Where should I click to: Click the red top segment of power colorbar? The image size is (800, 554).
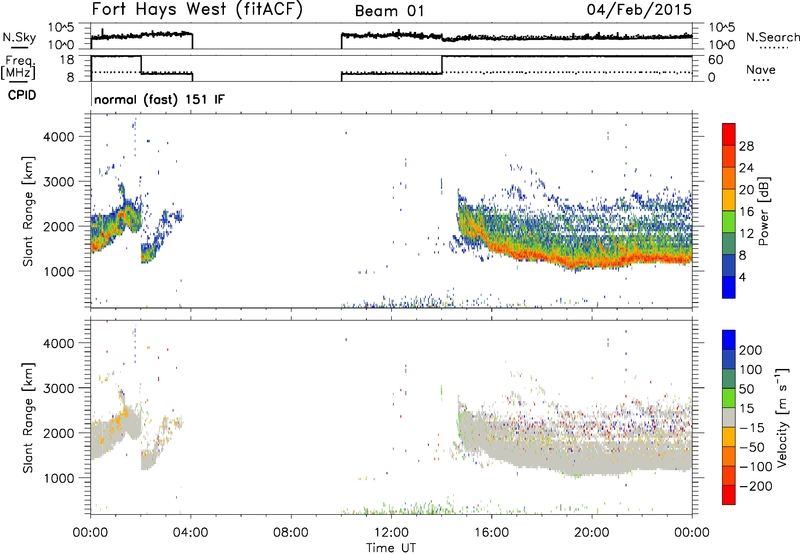tap(729, 135)
